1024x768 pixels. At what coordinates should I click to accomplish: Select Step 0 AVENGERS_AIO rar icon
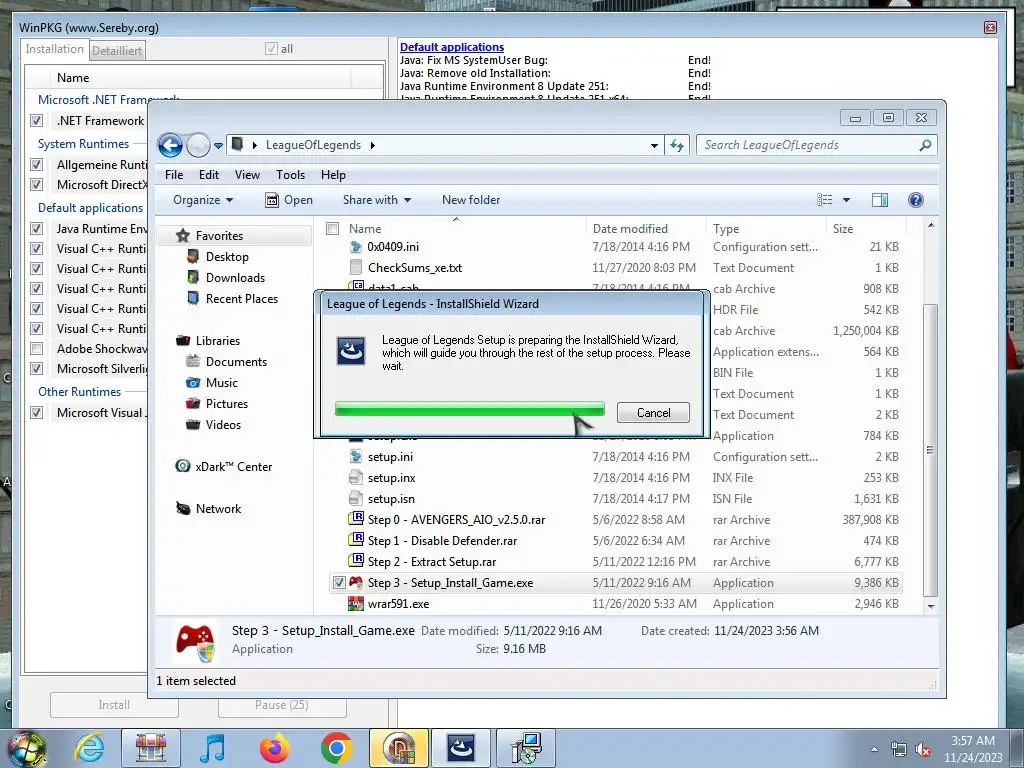(x=356, y=519)
